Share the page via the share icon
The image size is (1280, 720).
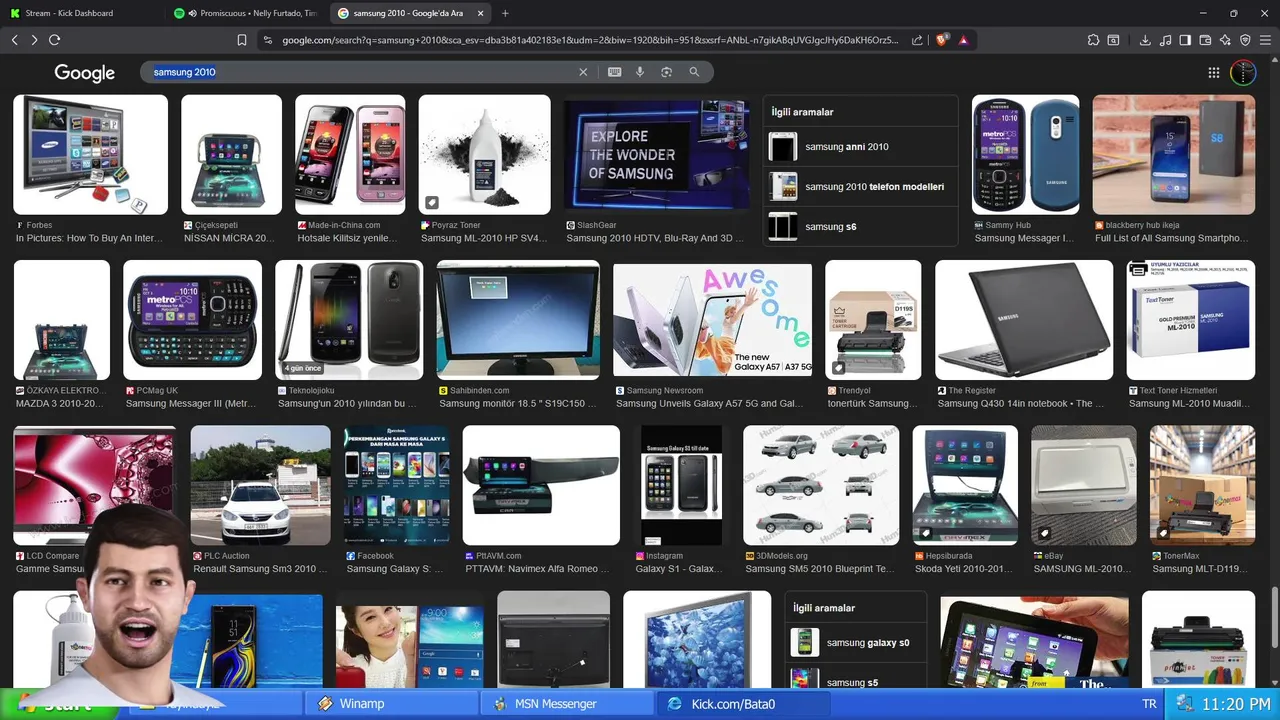pyautogui.click(x=917, y=40)
